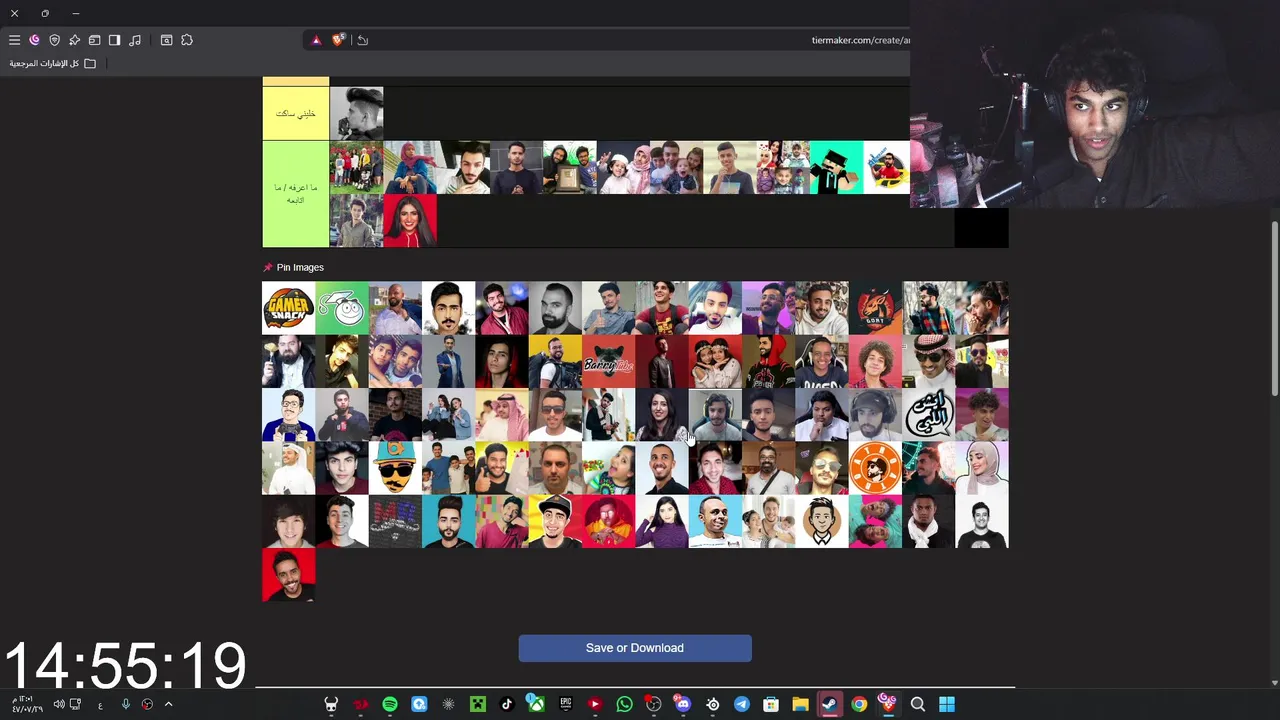Open WhatsApp from the taskbar
Image resolution: width=1280 pixels, height=720 pixels.
[624, 704]
